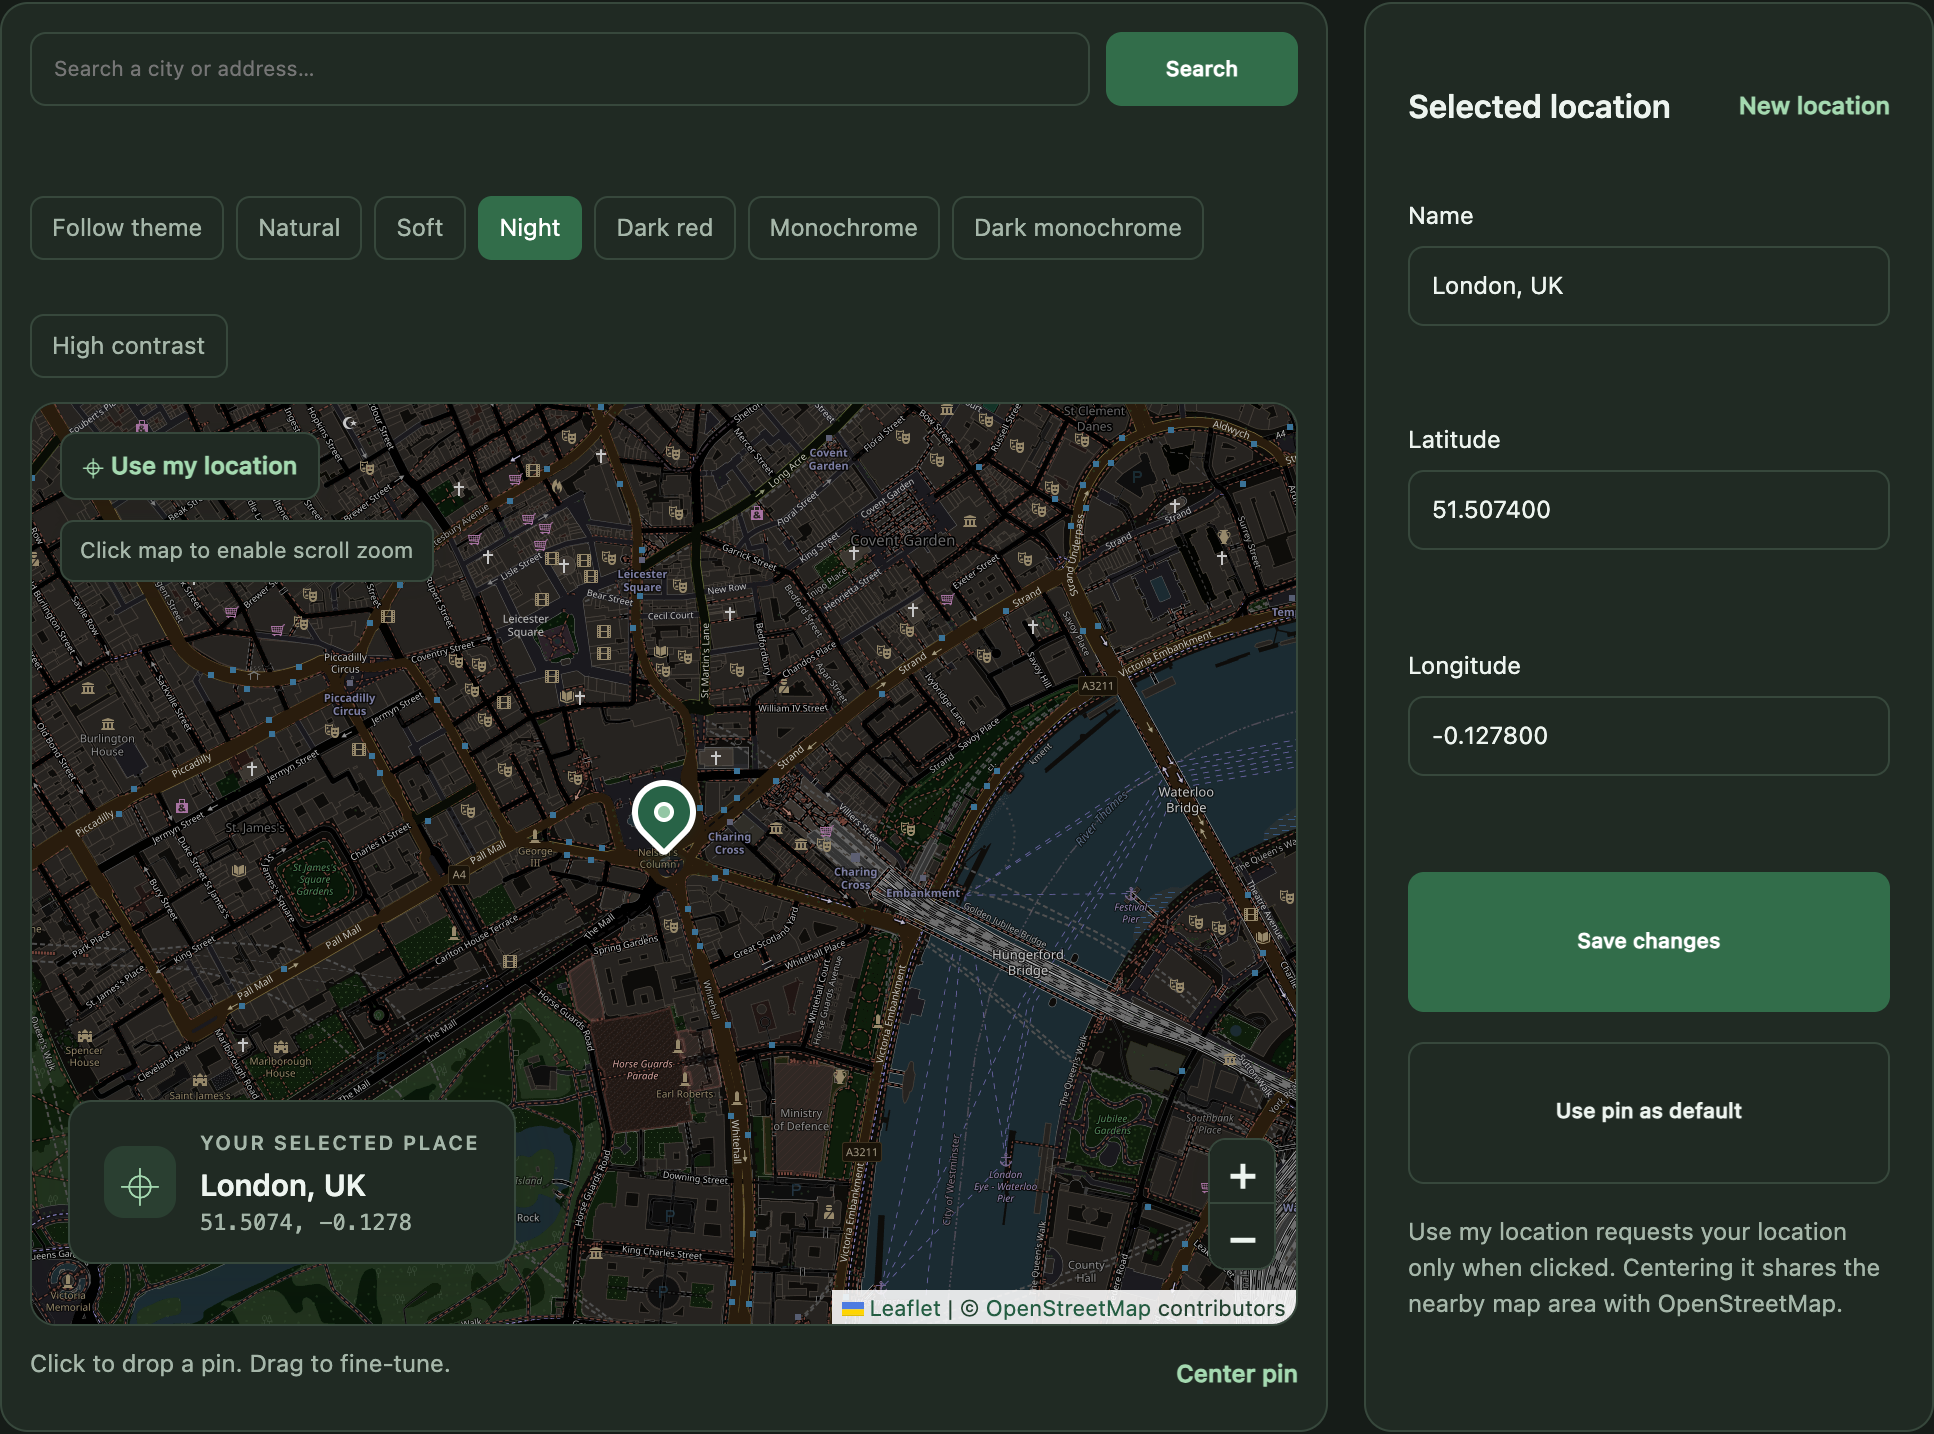Click the Burlington House label on map
This screenshot has height=1434, width=1934.
(107, 745)
